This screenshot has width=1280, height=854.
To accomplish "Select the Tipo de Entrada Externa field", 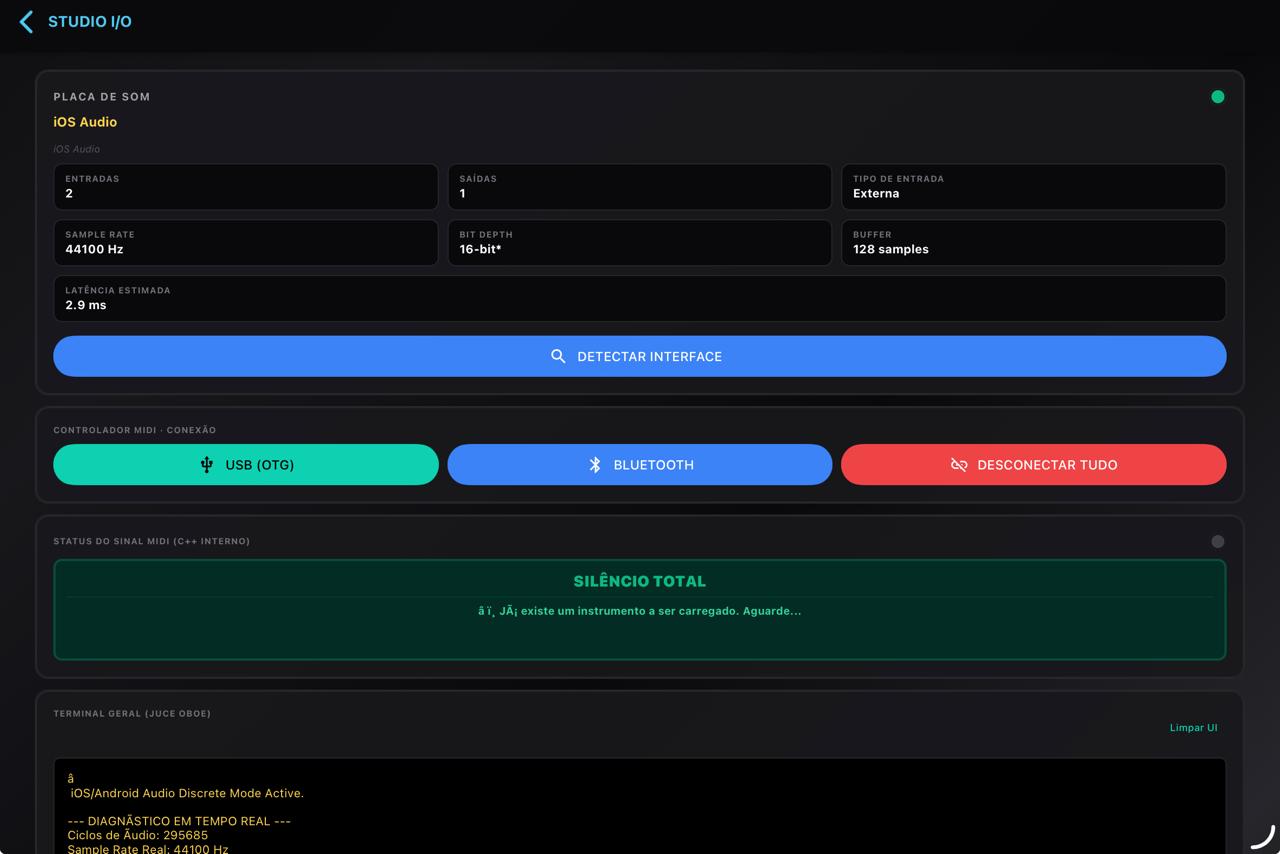I will tap(1034, 187).
